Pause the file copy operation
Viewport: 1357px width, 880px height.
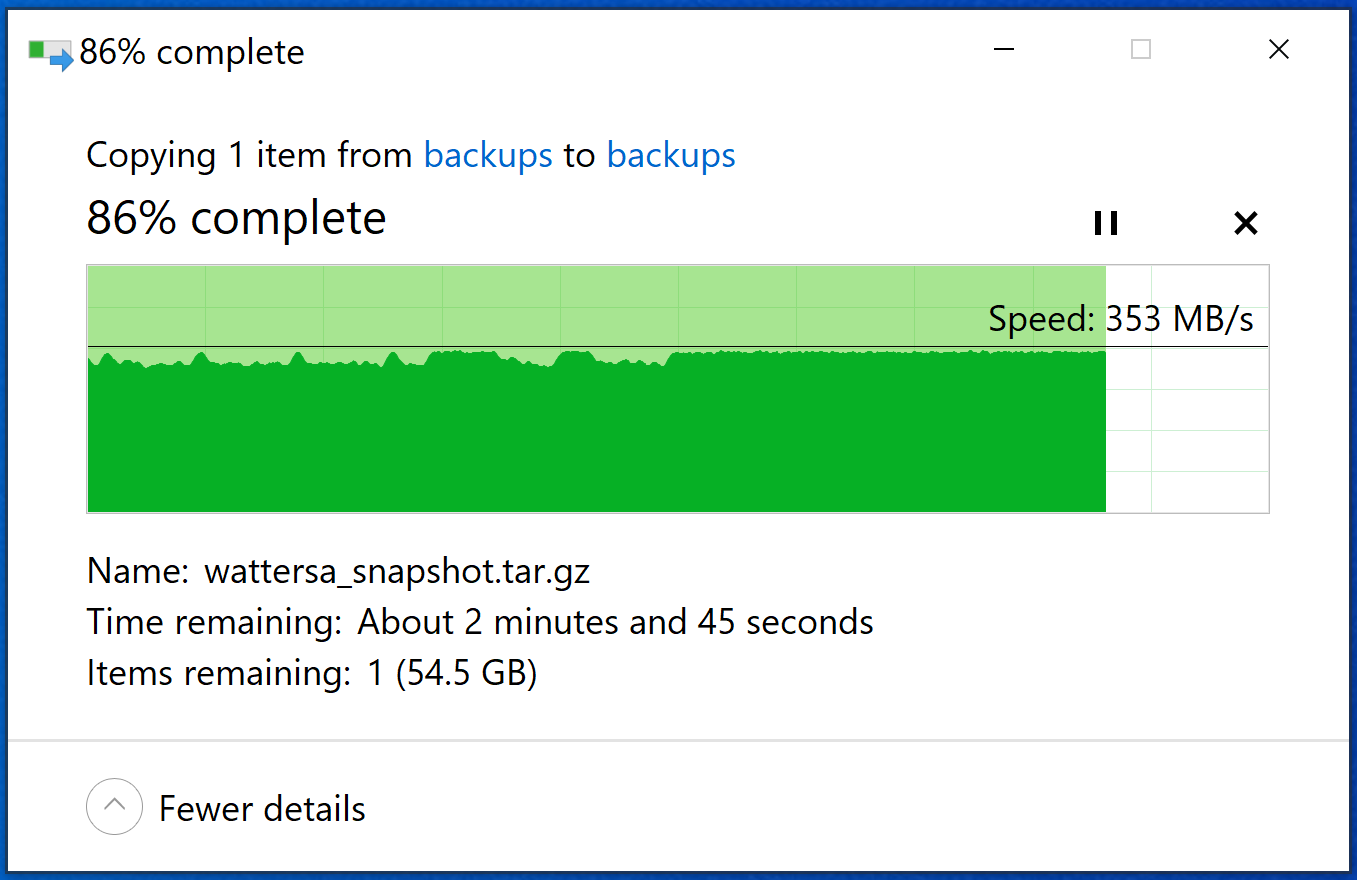(1105, 223)
